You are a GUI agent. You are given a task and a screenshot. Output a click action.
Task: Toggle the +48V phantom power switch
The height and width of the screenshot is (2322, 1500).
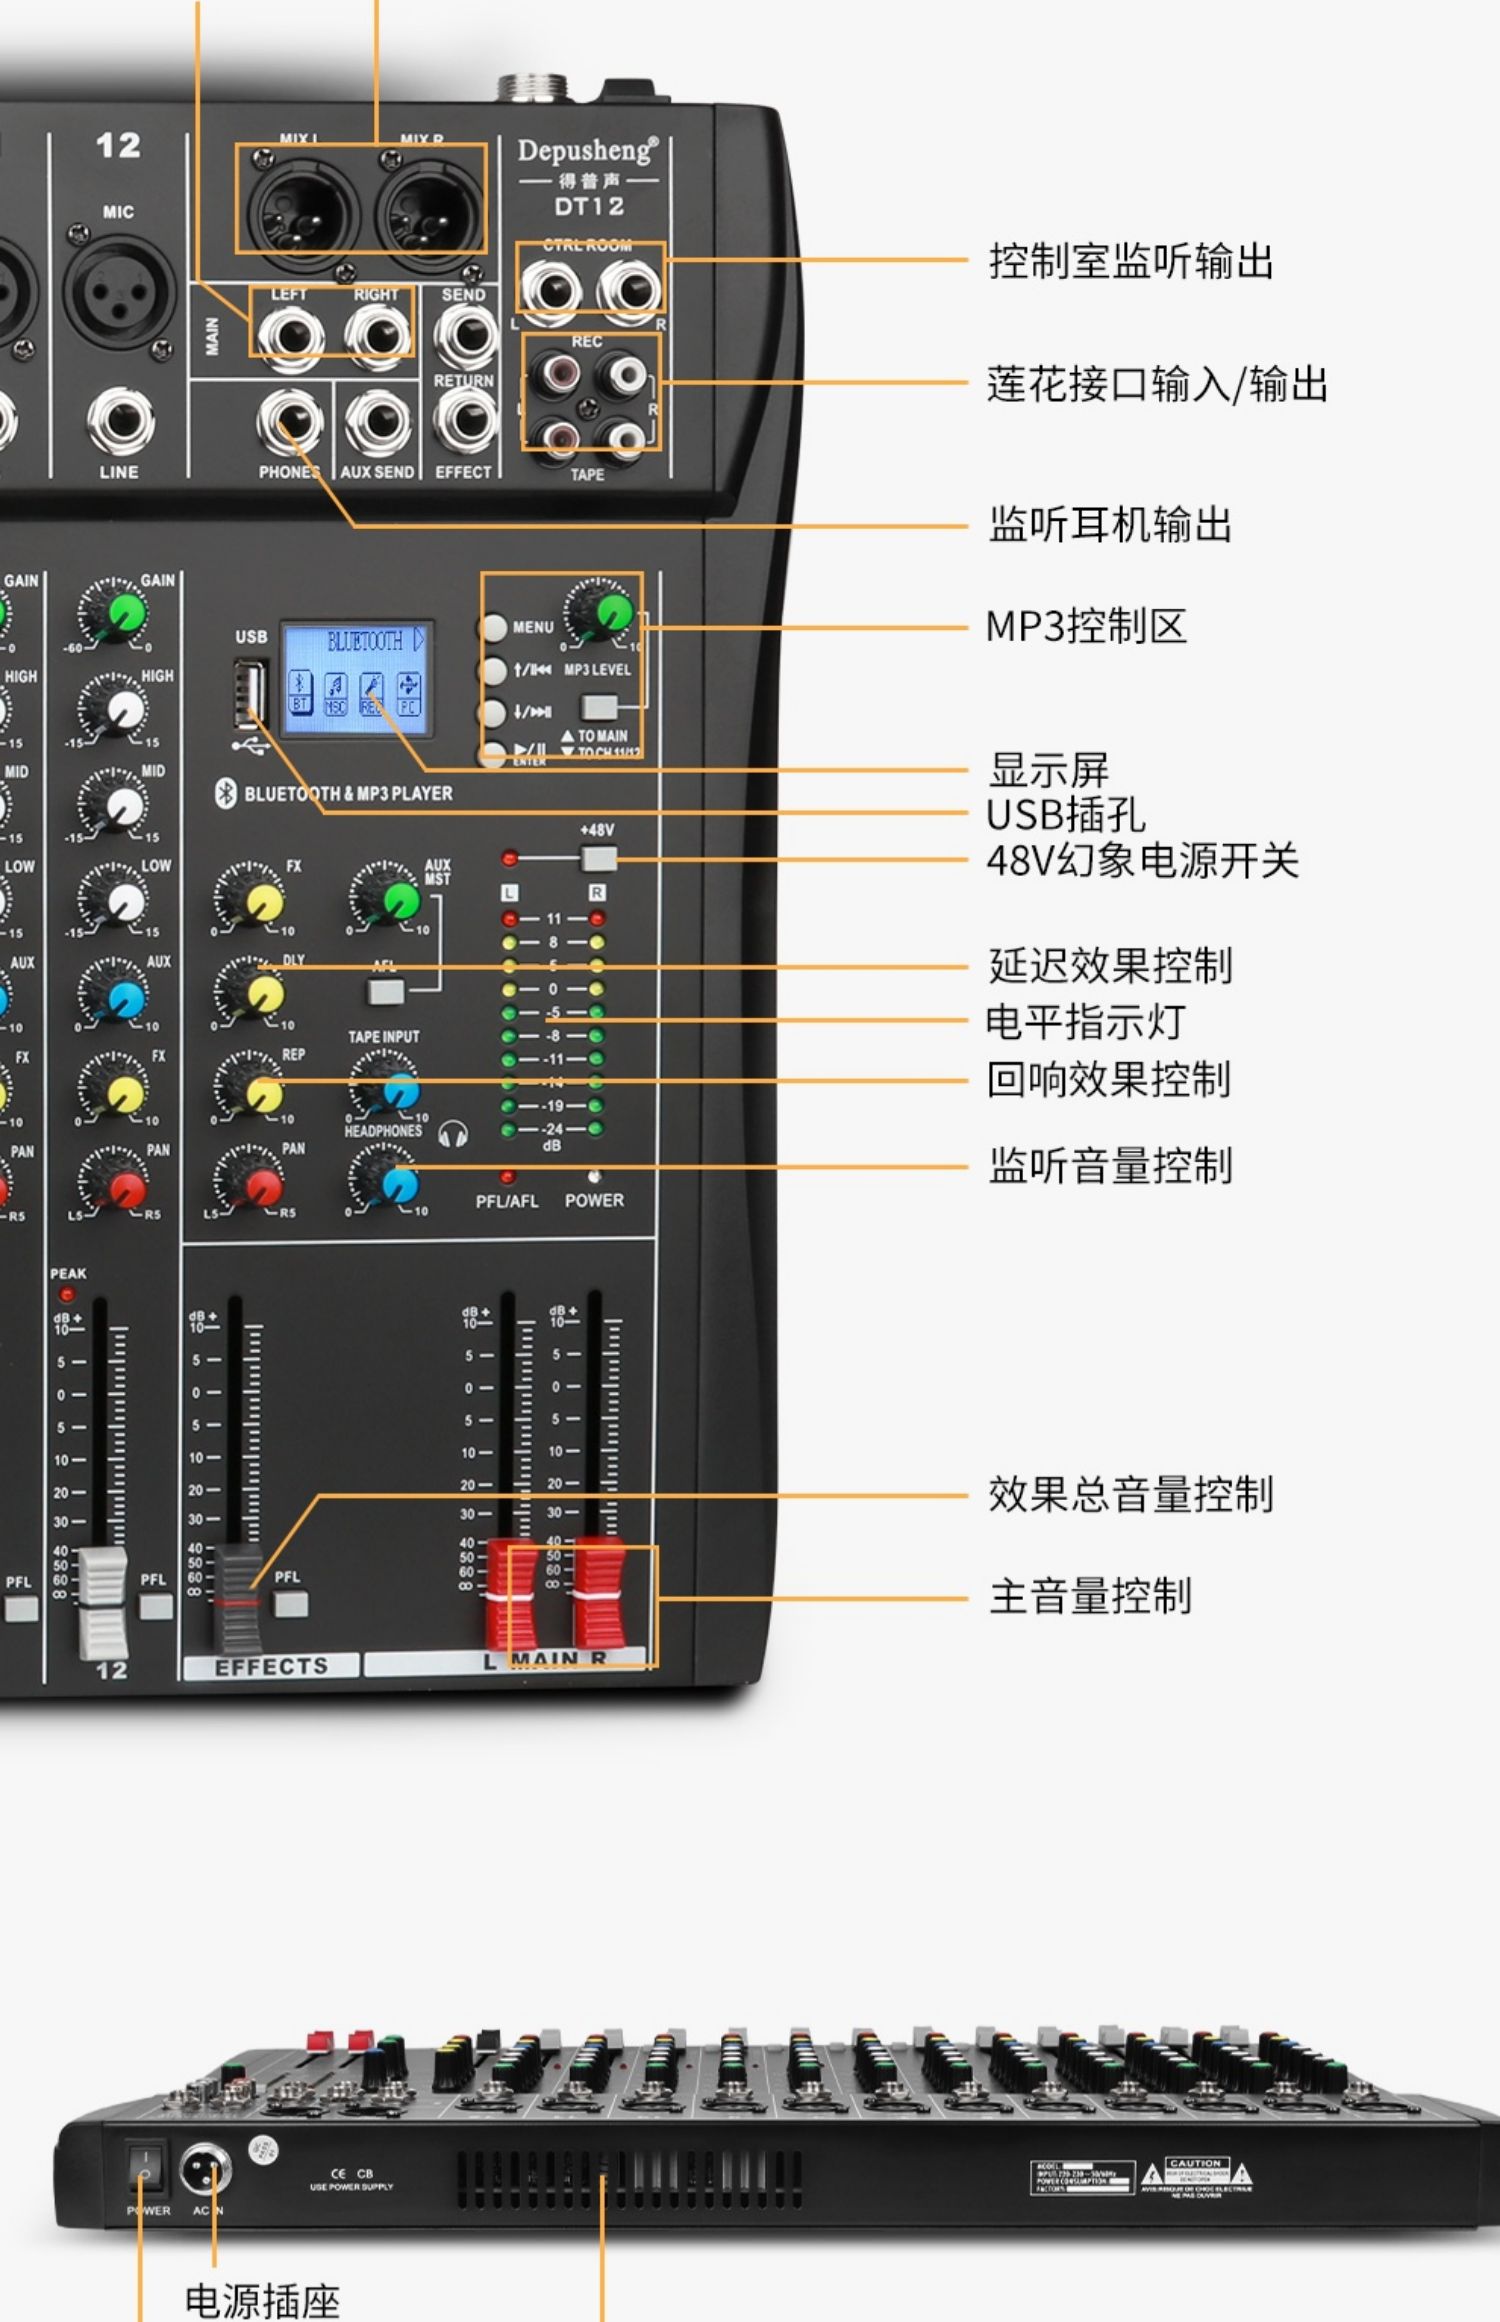(x=598, y=858)
